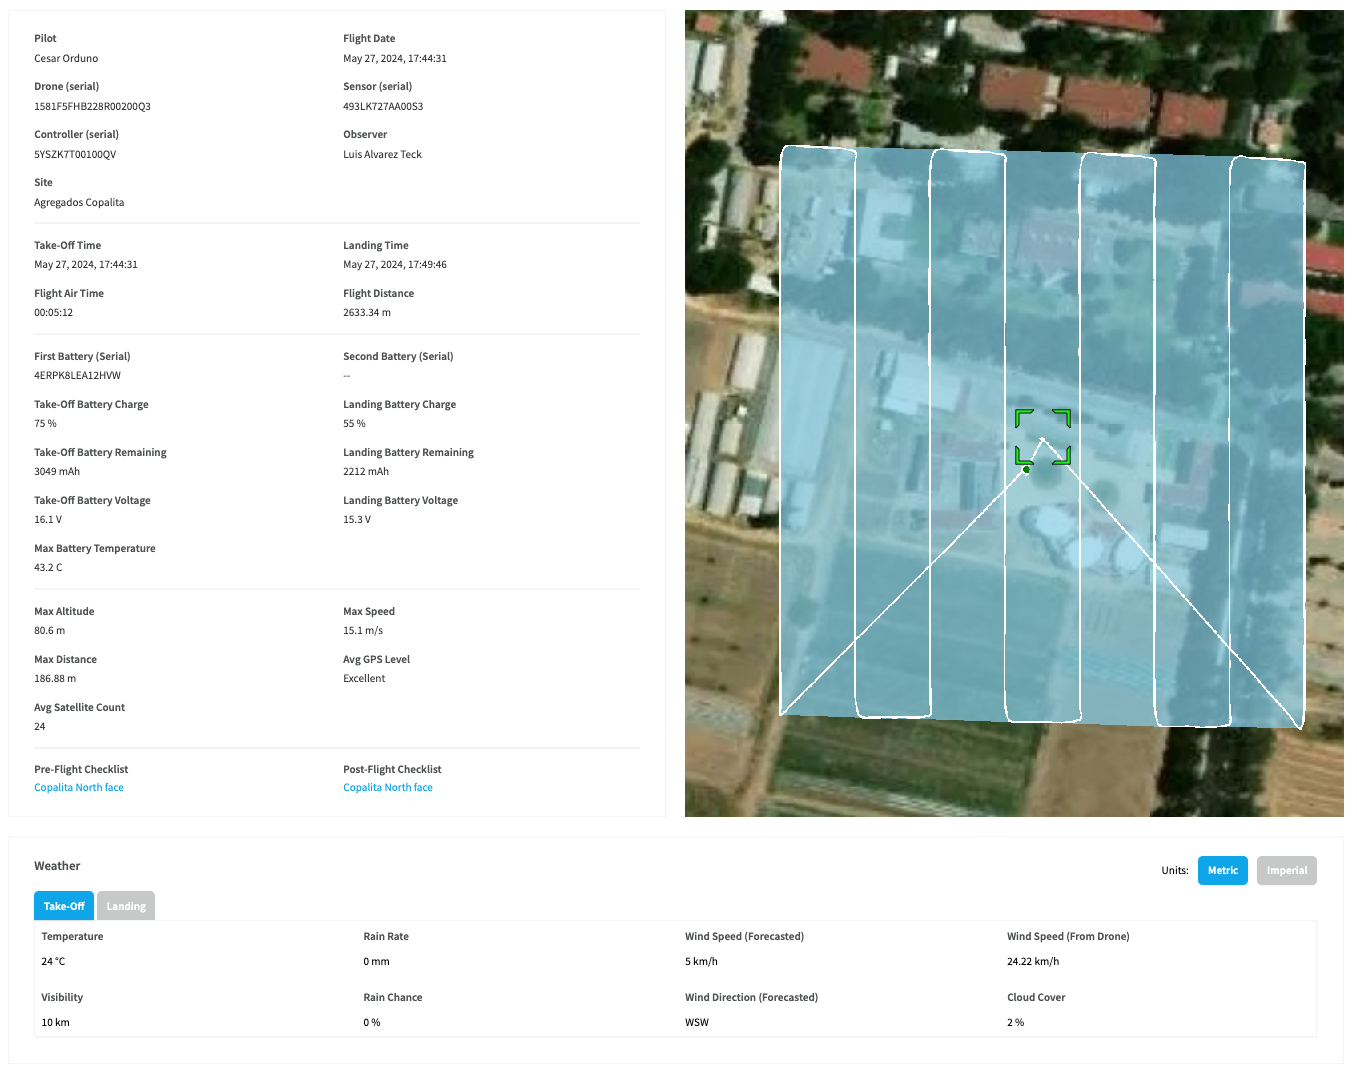The image size is (1357, 1073).
Task: Click the green drone position marker on map
Action: coord(1026,469)
